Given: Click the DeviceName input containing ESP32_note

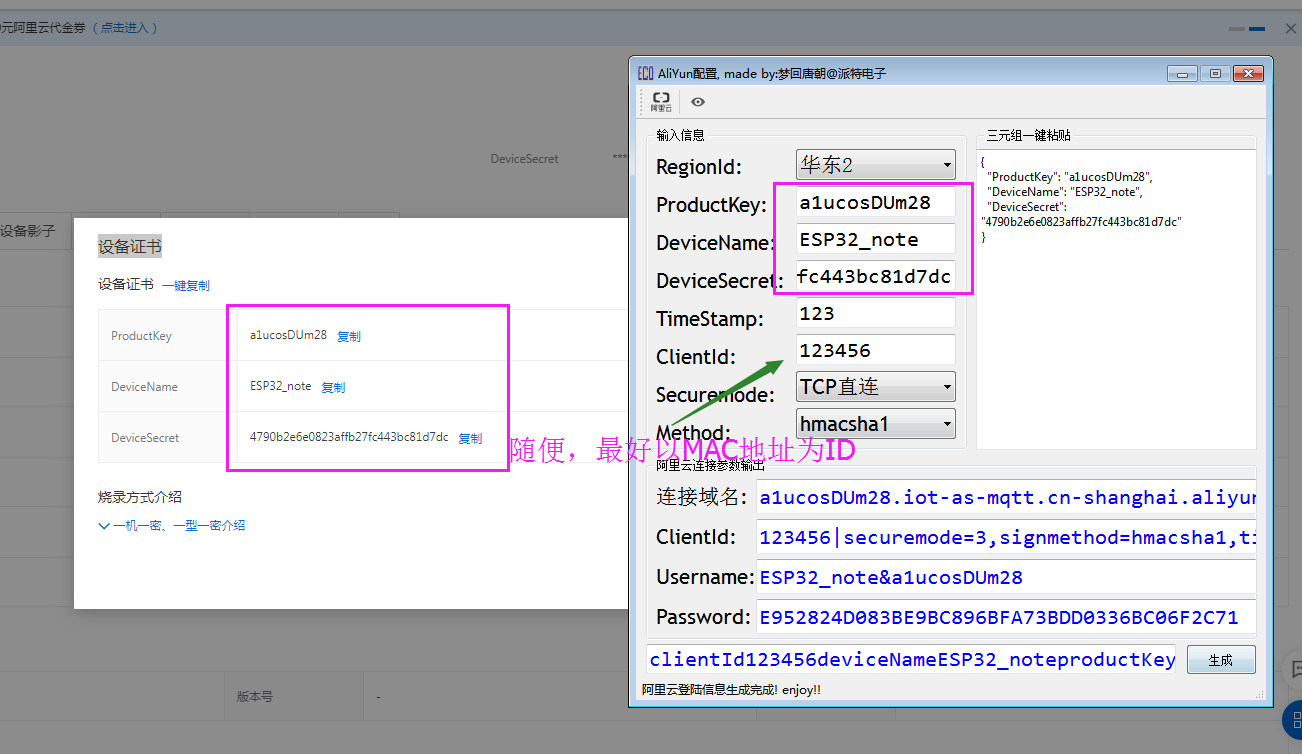Looking at the screenshot, I should click(x=876, y=239).
